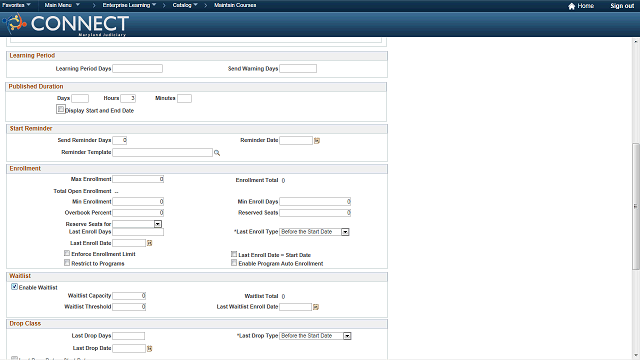Image resolution: width=640 pixels, height=360 pixels.
Task: Click the Total Open Enrollment label
Action: coord(82,191)
